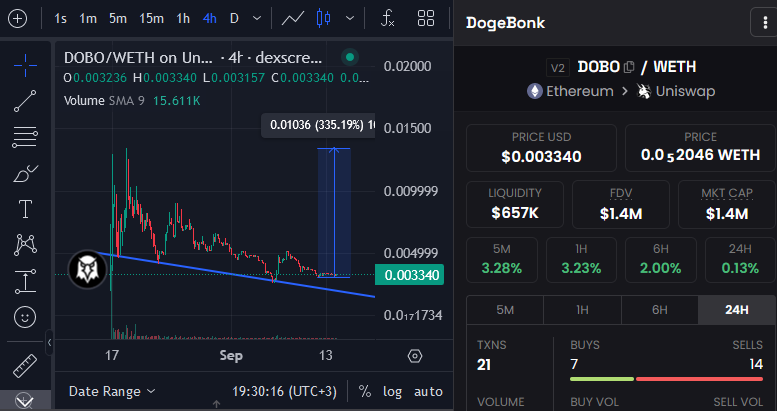Switch to the 5M stats tab
The height and width of the screenshot is (411, 777).
(x=505, y=310)
